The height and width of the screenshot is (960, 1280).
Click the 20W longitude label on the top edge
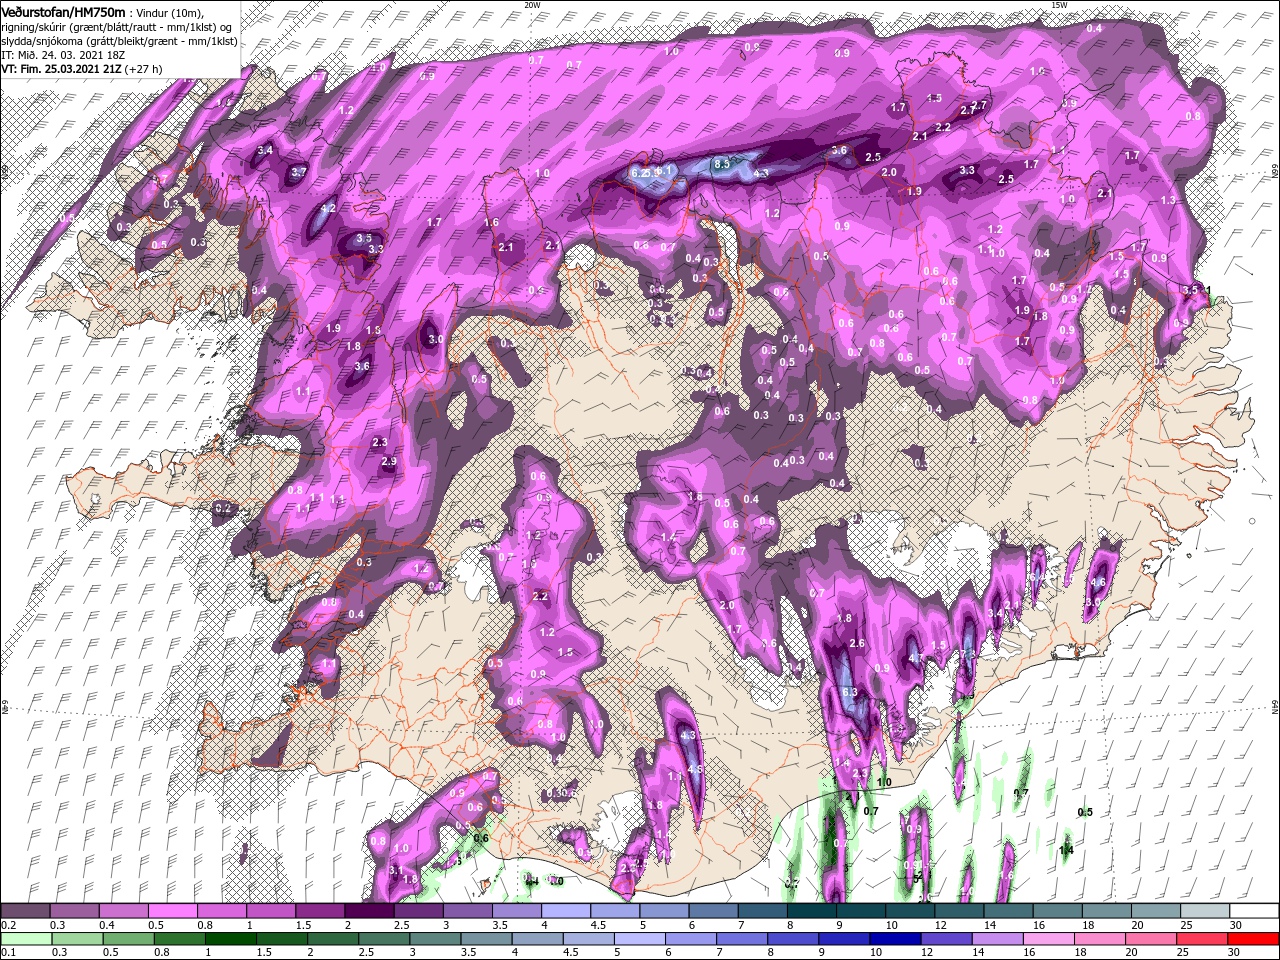(532, 5)
